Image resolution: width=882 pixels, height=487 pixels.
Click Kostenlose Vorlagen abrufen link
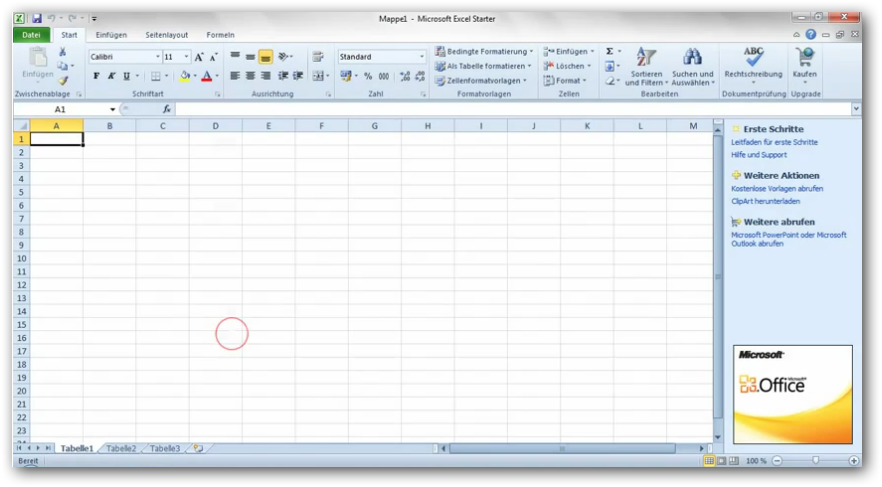pyautogui.click(x=777, y=189)
